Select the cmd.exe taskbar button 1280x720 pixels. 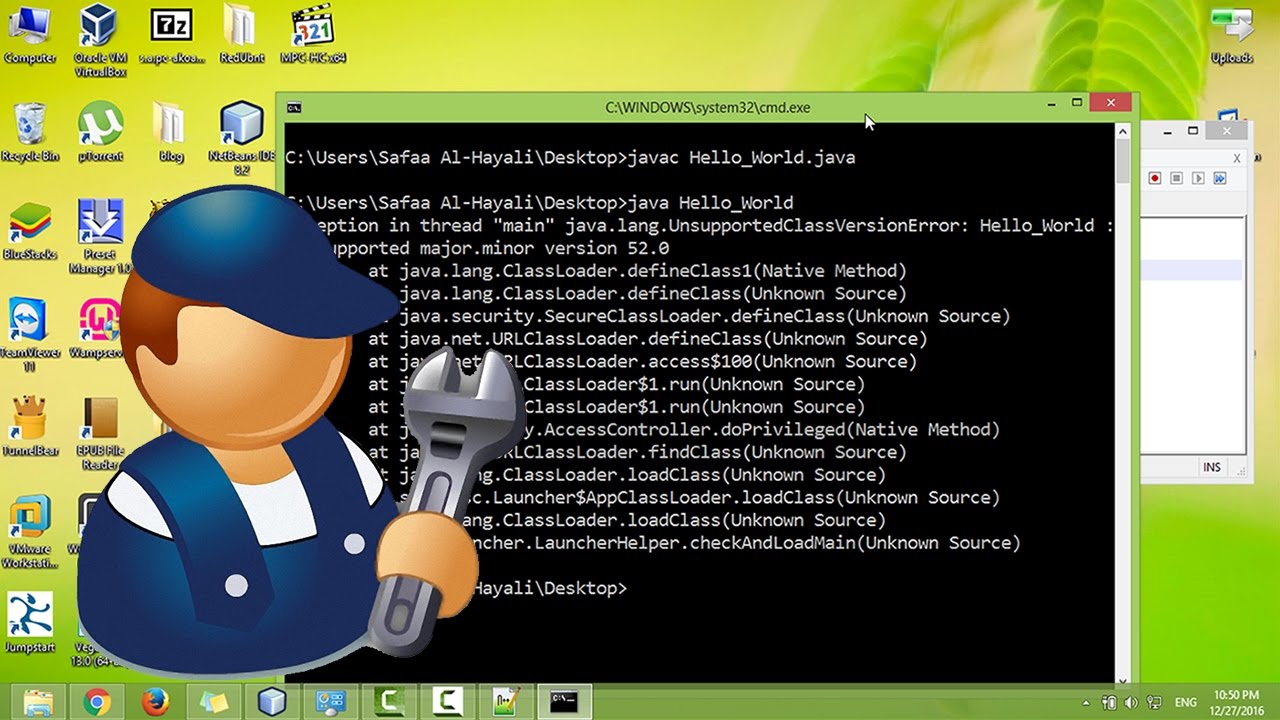click(x=564, y=702)
